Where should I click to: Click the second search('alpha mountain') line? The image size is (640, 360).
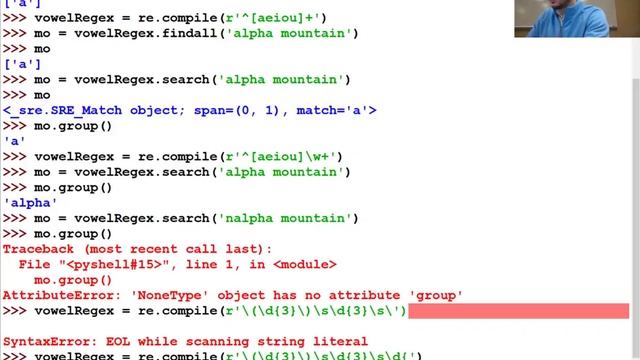pyautogui.click(x=176, y=172)
